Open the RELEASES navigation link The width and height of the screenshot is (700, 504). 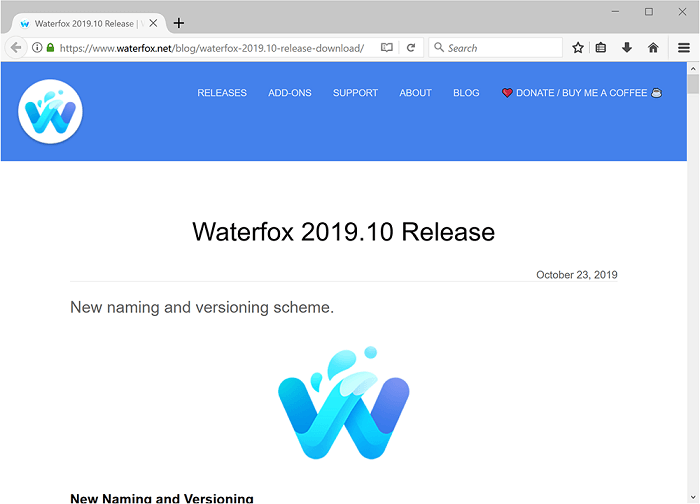[x=222, y=93]
